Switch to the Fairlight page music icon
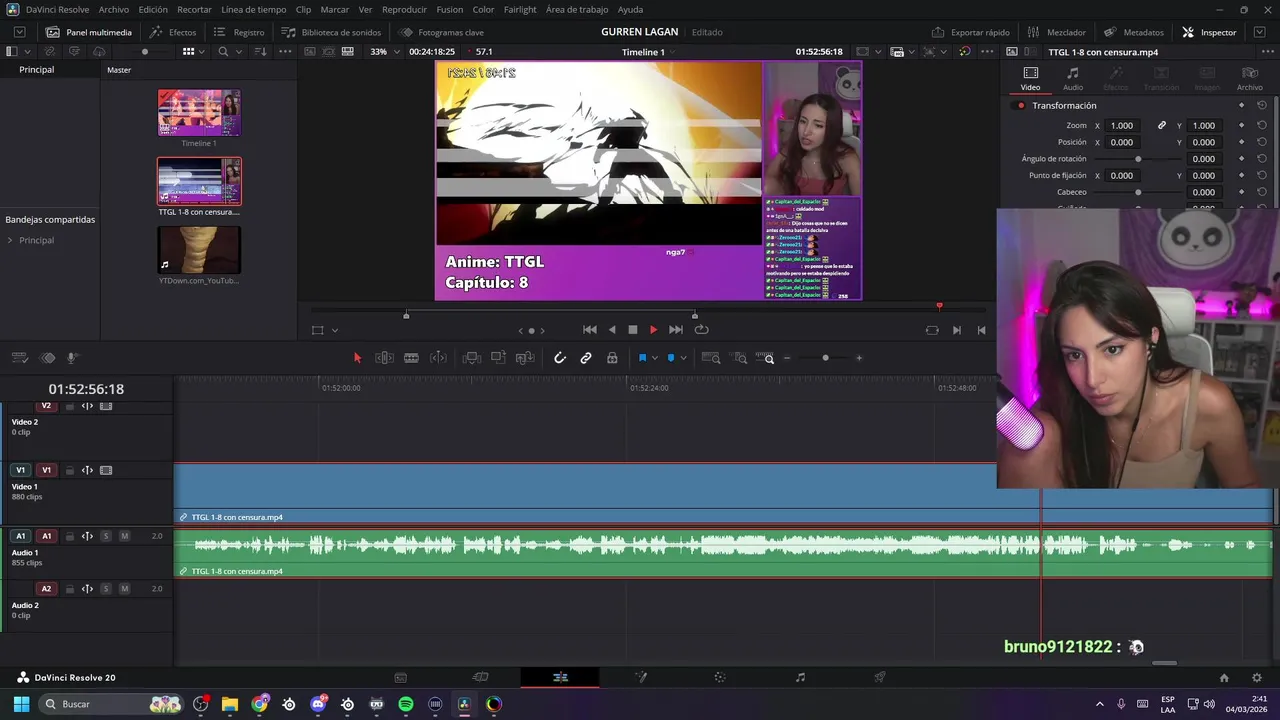The image size is (1280, 720). click(800, 677)
